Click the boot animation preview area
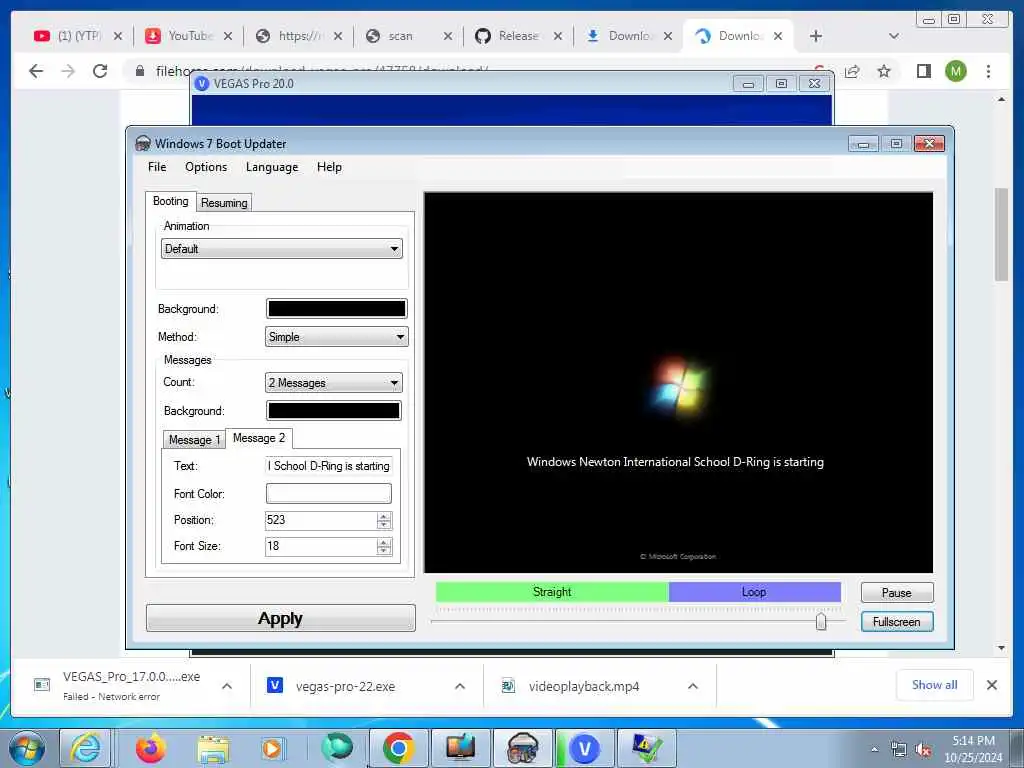The width and height of the screenshot is (1024, 768). (678, 383)
